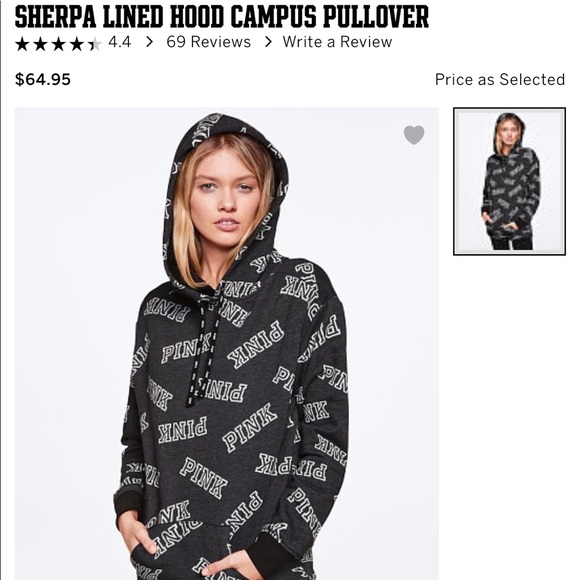Add the pullover to favorites via heart
The height and width of the screenshot is (580, 580).
414,135
